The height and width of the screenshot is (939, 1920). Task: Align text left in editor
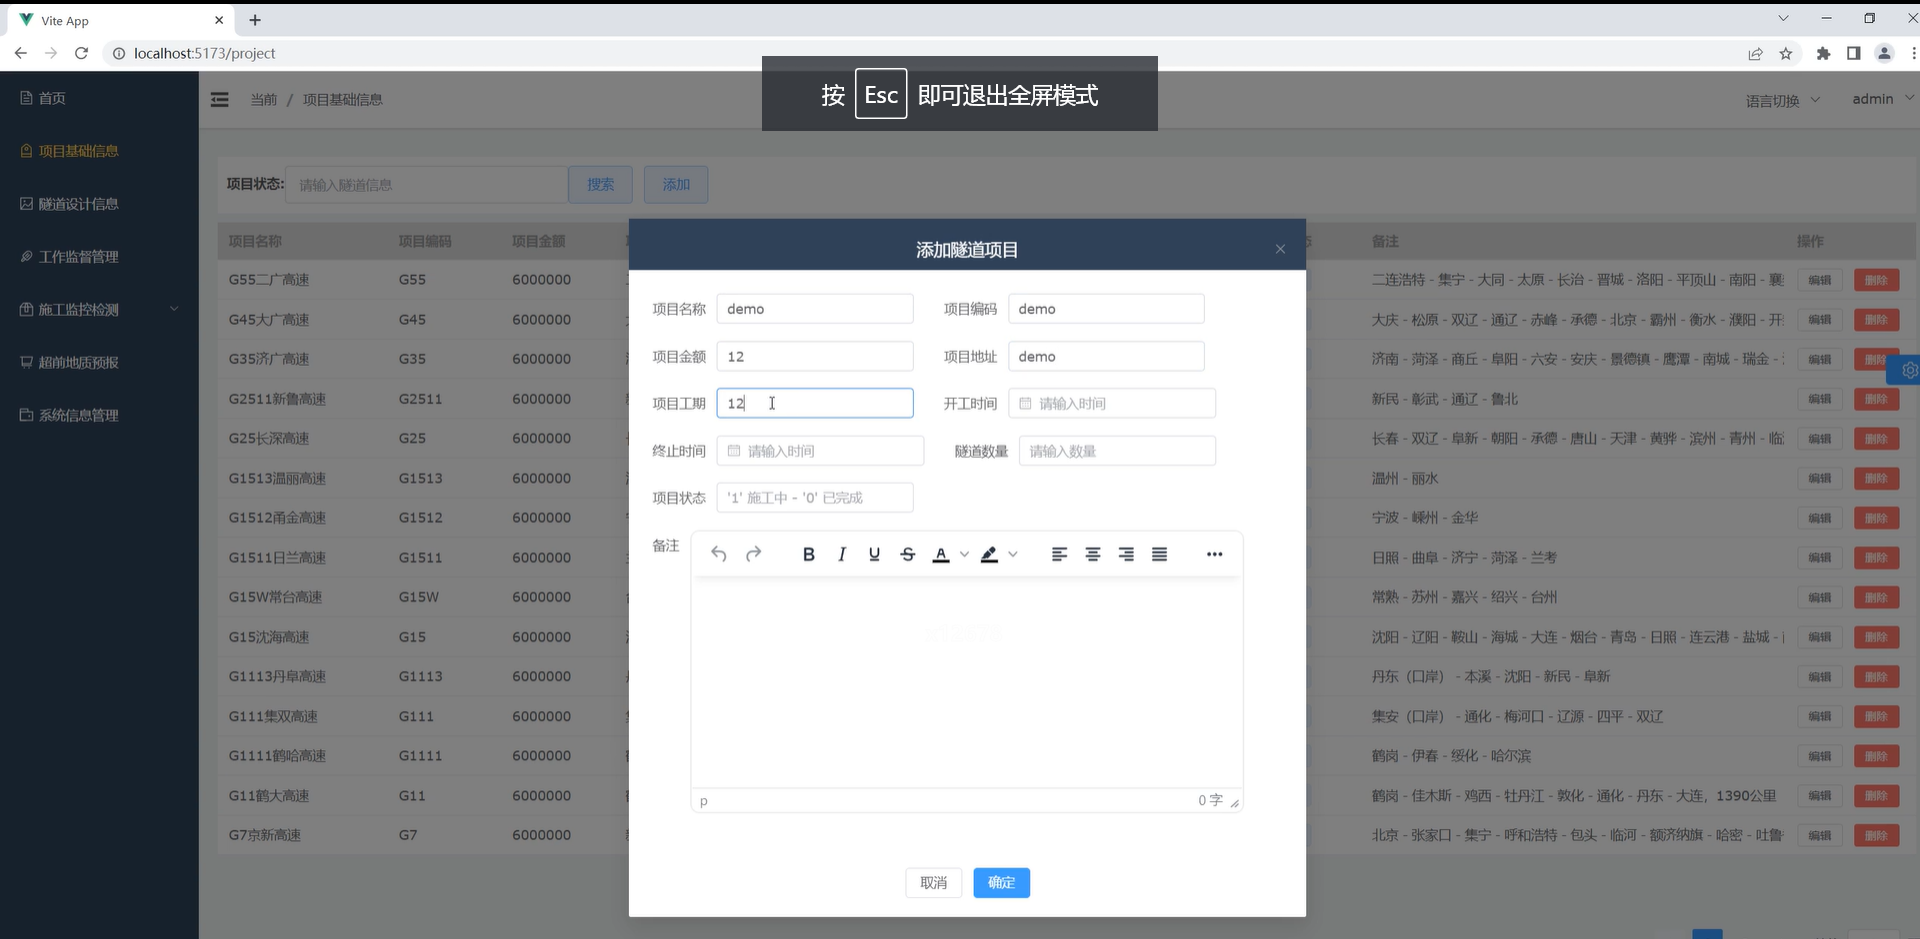(x=1060, y=554)
